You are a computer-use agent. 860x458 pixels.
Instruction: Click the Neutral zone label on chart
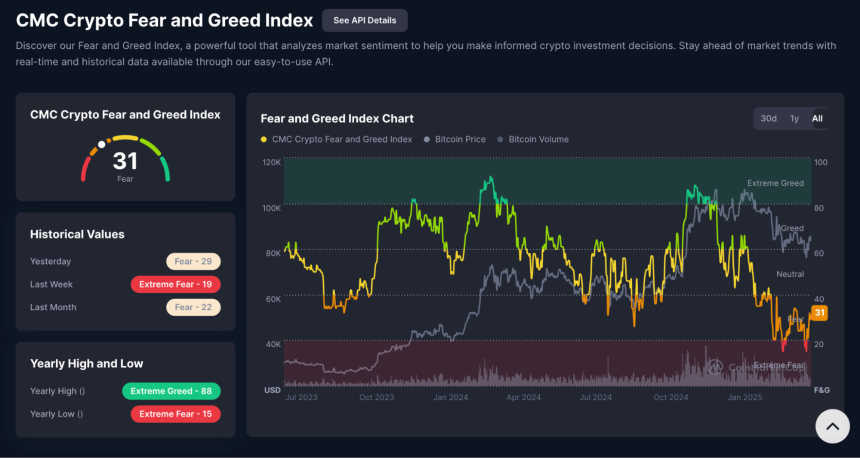790,274
